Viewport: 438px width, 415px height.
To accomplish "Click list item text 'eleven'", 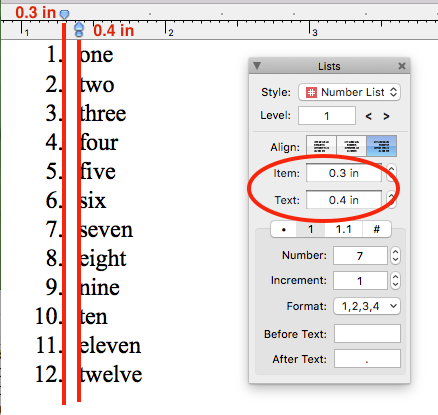I will 110,345.
